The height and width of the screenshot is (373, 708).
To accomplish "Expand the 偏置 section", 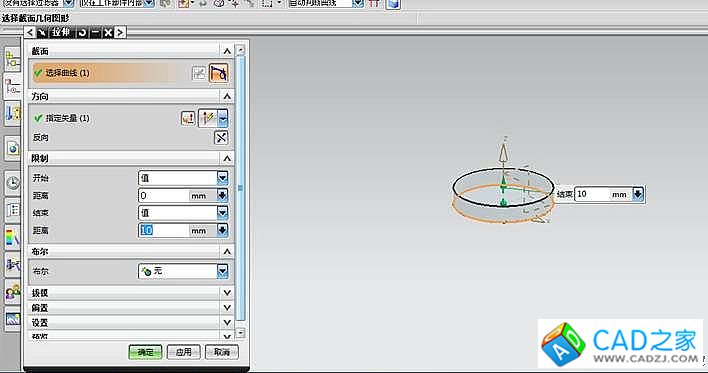I will (227, 308).
